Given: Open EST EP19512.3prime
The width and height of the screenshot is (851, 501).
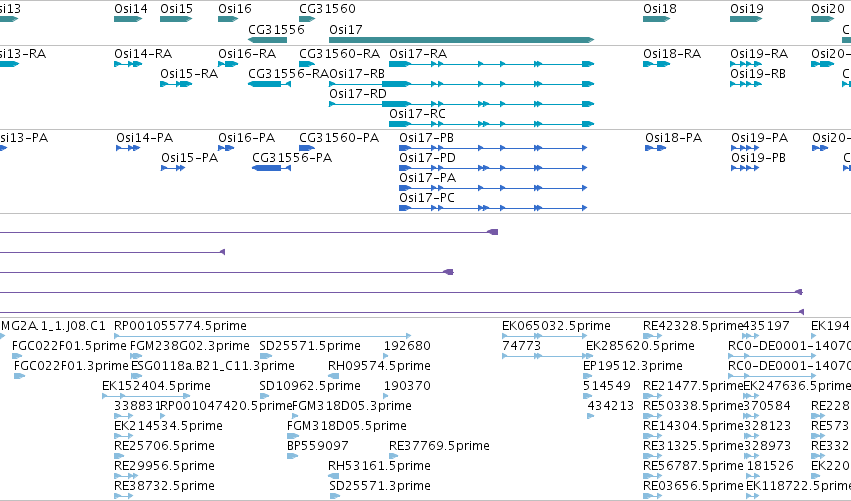Looking at the screenshot, I should (633, 366).
